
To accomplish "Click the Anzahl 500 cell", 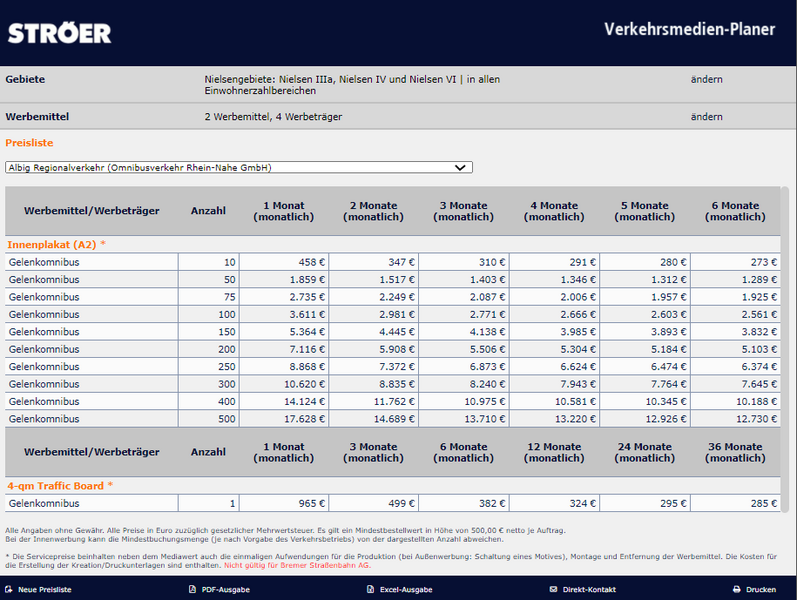I will 209,419.
